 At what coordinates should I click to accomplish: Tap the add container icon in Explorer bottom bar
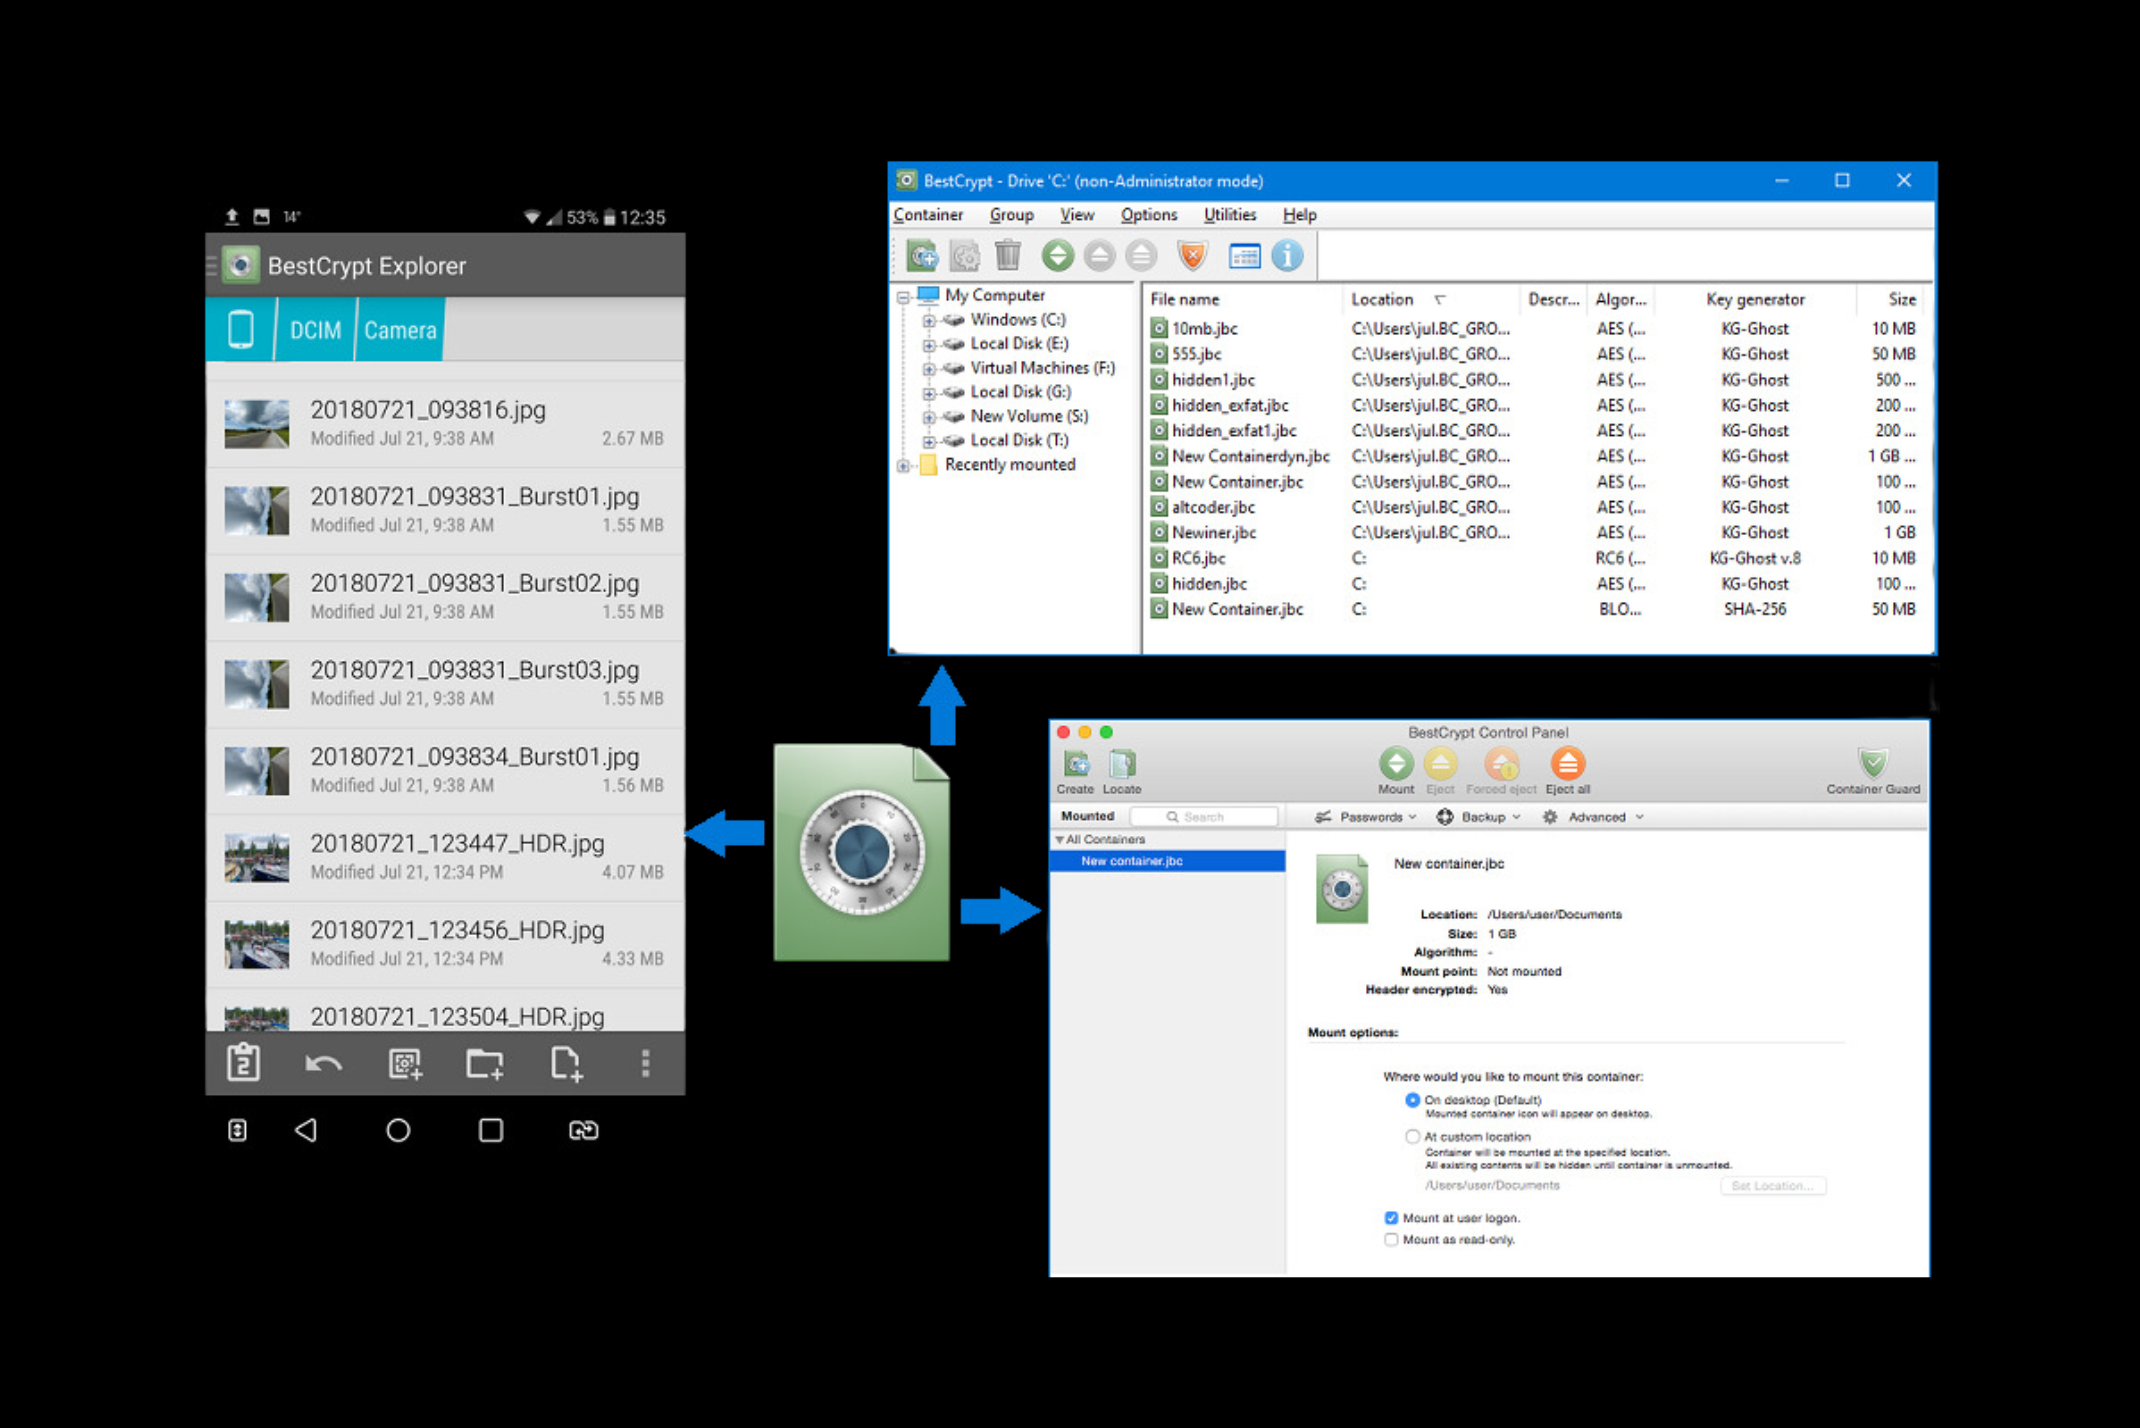click(x=405, y=1063)
